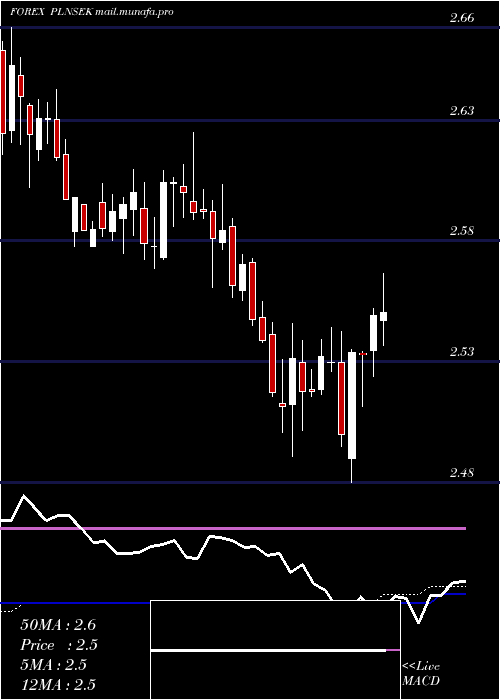This screenshot has height=700, width=500.
Task: Click the '5MA : 2.5' readout
Action: [54, 665]
